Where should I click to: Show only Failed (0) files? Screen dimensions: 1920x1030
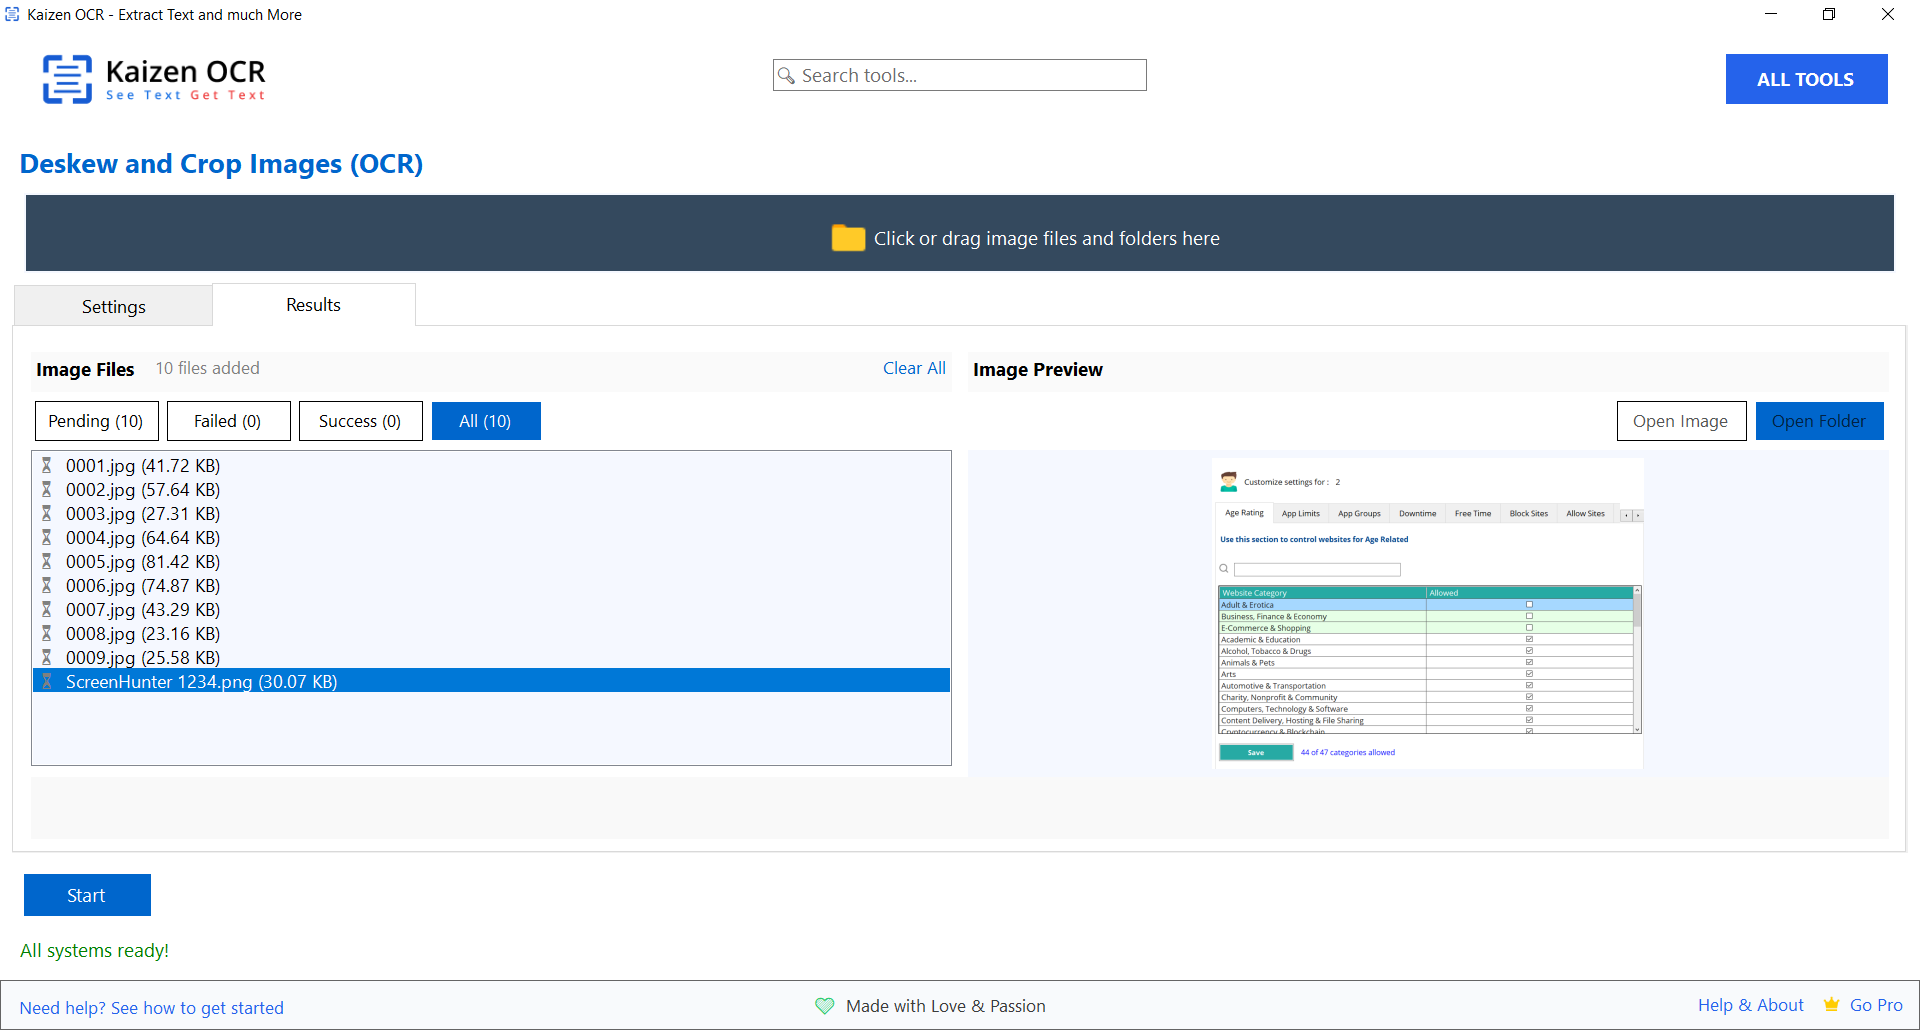point(228,421)
